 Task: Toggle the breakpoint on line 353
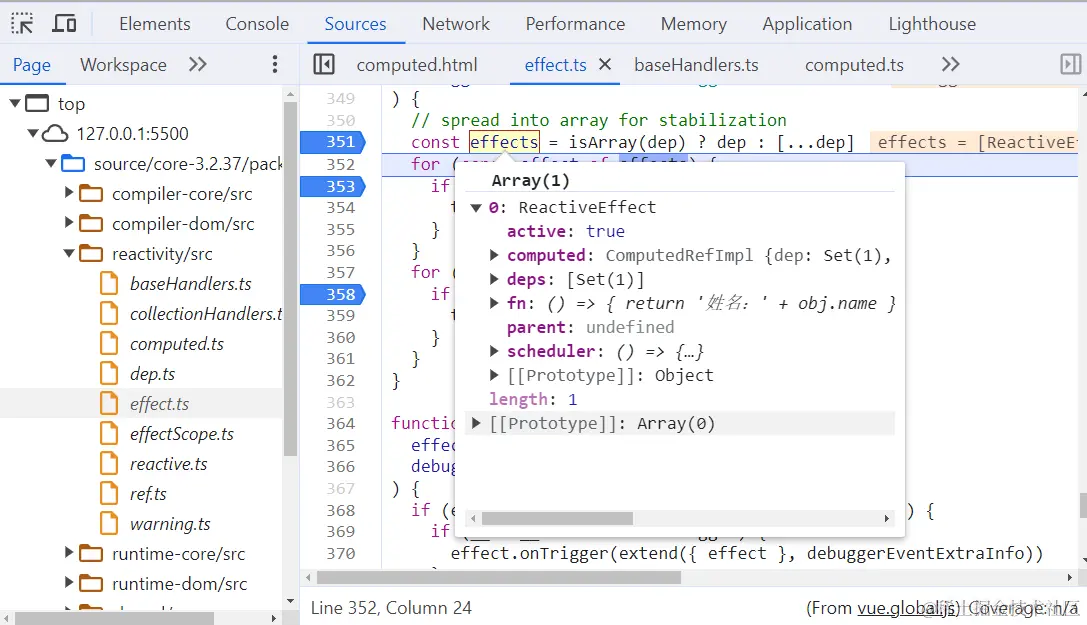click(333, 186)
